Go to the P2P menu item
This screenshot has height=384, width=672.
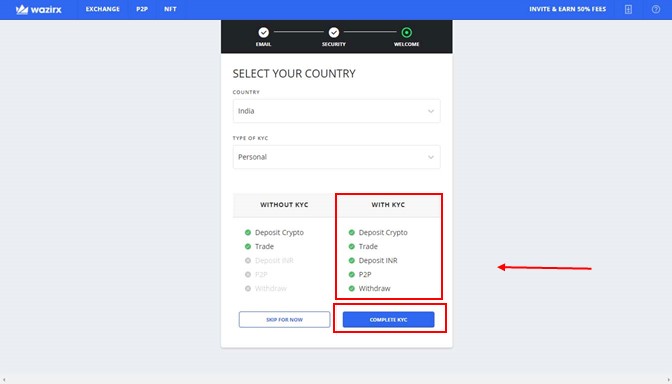click(142, 9)
